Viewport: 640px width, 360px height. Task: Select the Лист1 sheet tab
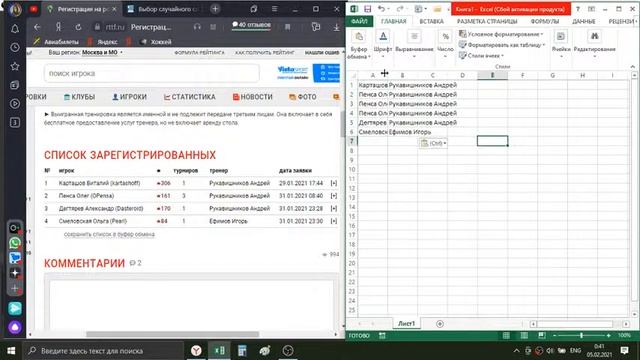pyautogui.click(x=406, y=323)
